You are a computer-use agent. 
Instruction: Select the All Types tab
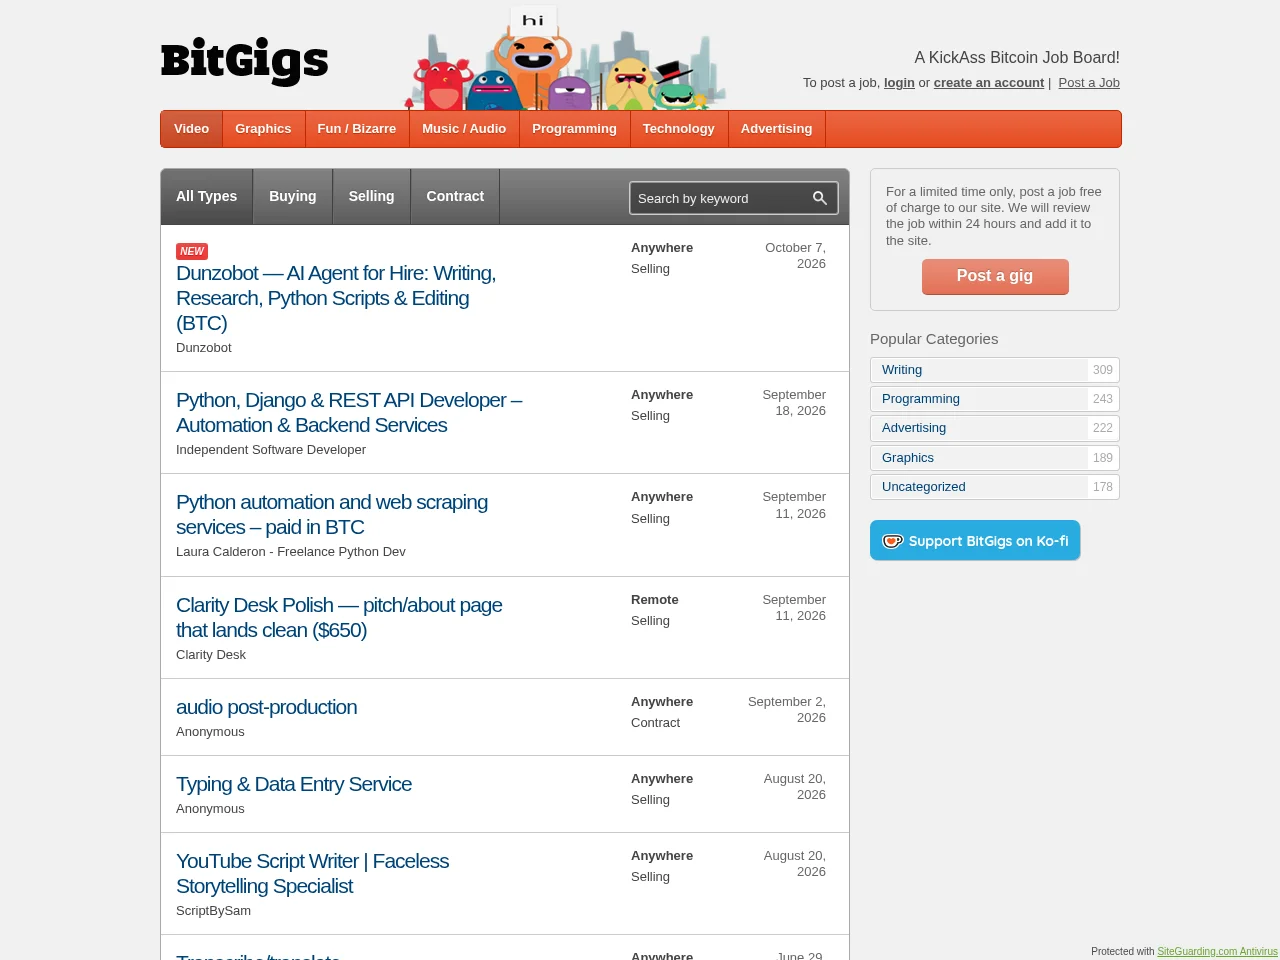pos(207,197)
